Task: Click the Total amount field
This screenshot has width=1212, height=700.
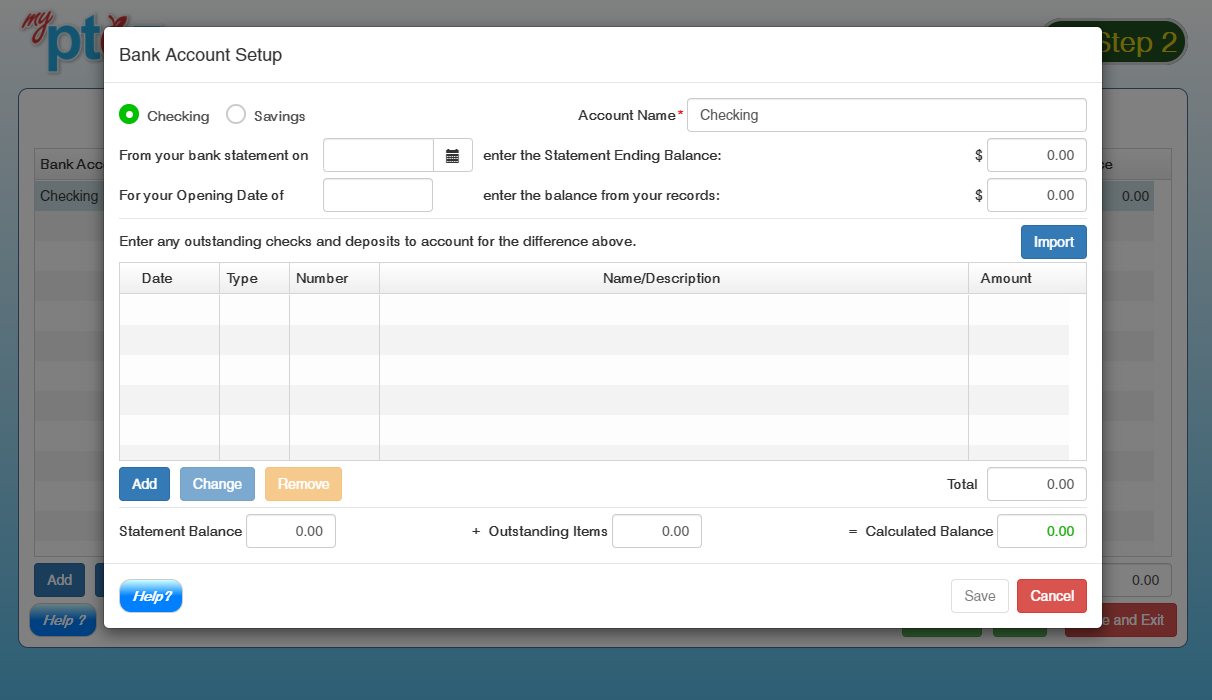Action: 1036,484
